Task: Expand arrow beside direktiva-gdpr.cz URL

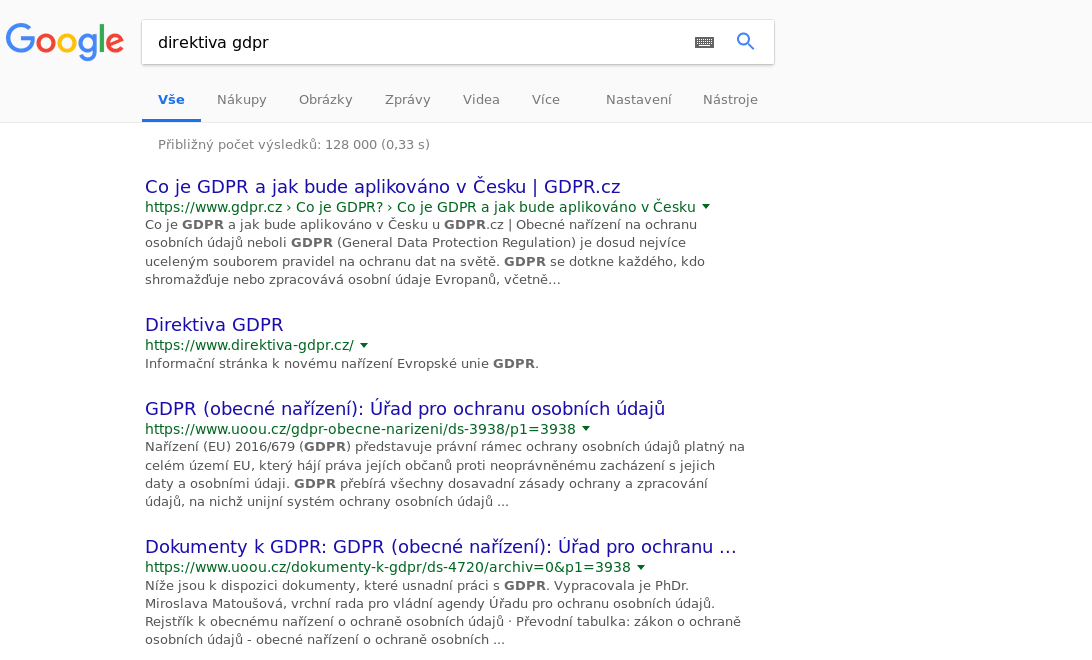Action: pos(364,345)
